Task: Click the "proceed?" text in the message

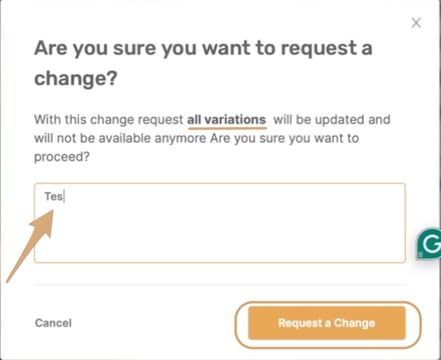Action: (x=62, y=157)
